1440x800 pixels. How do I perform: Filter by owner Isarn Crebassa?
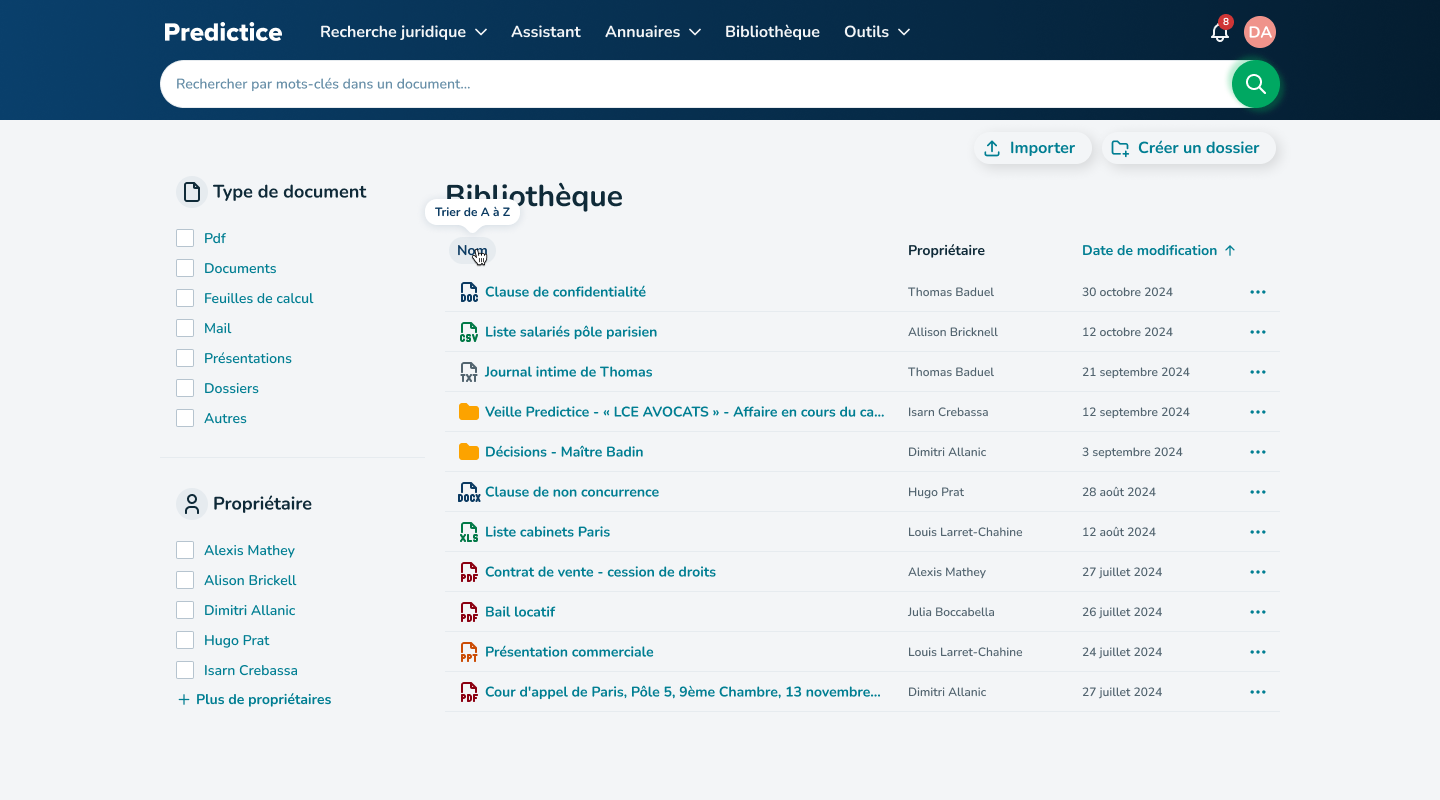pos(185,670)
